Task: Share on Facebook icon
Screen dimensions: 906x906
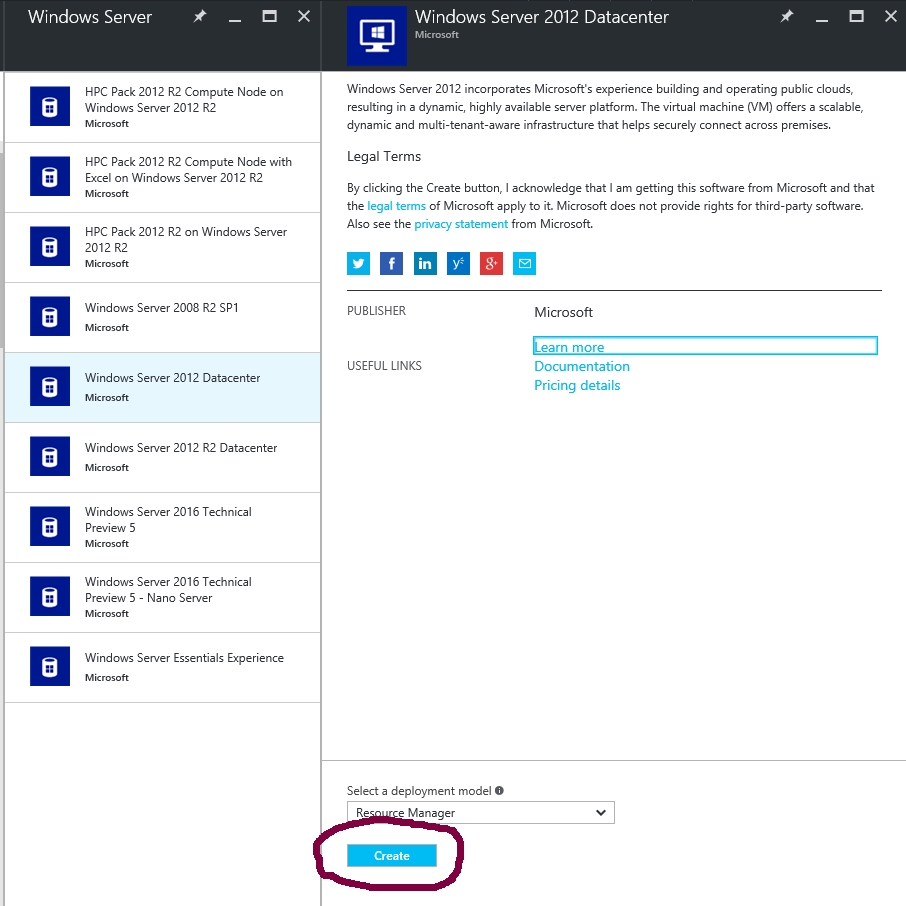Action: (391, 263)
